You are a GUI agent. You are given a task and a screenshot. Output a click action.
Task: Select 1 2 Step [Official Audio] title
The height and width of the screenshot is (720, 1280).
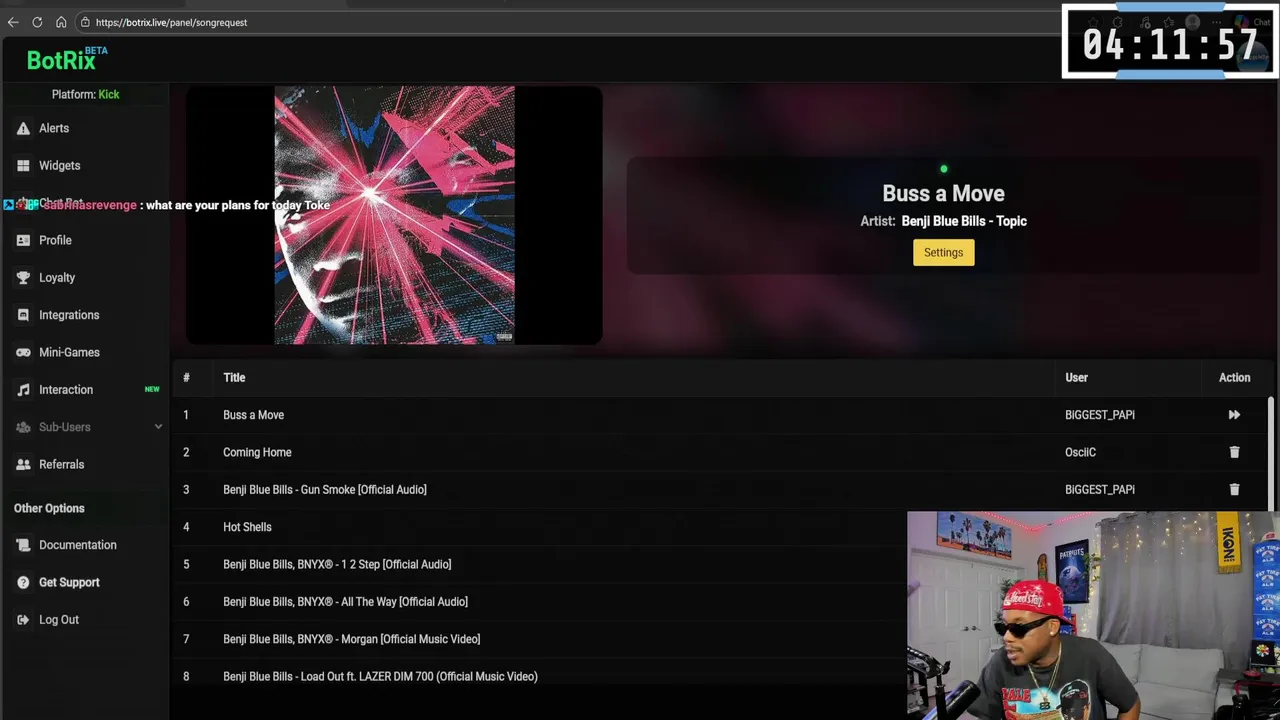(x=337, y=564)
